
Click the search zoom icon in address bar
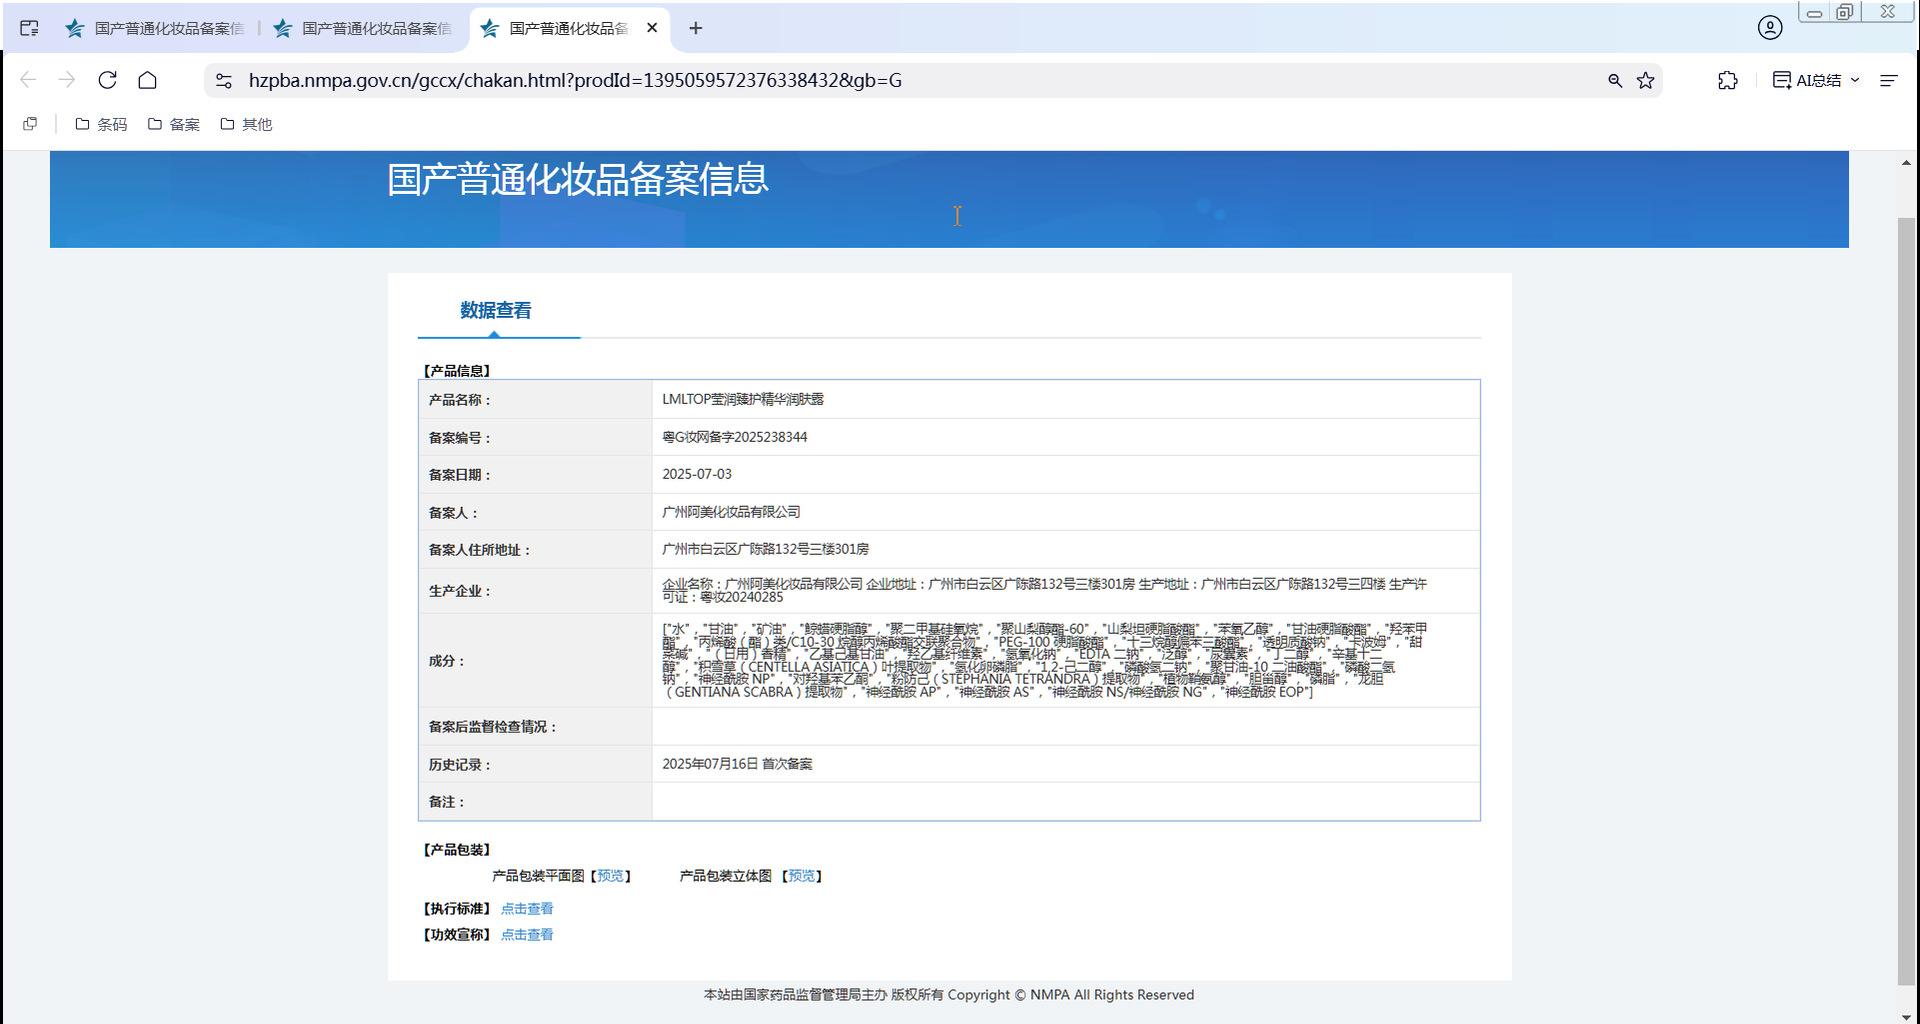coord(1615,80)
